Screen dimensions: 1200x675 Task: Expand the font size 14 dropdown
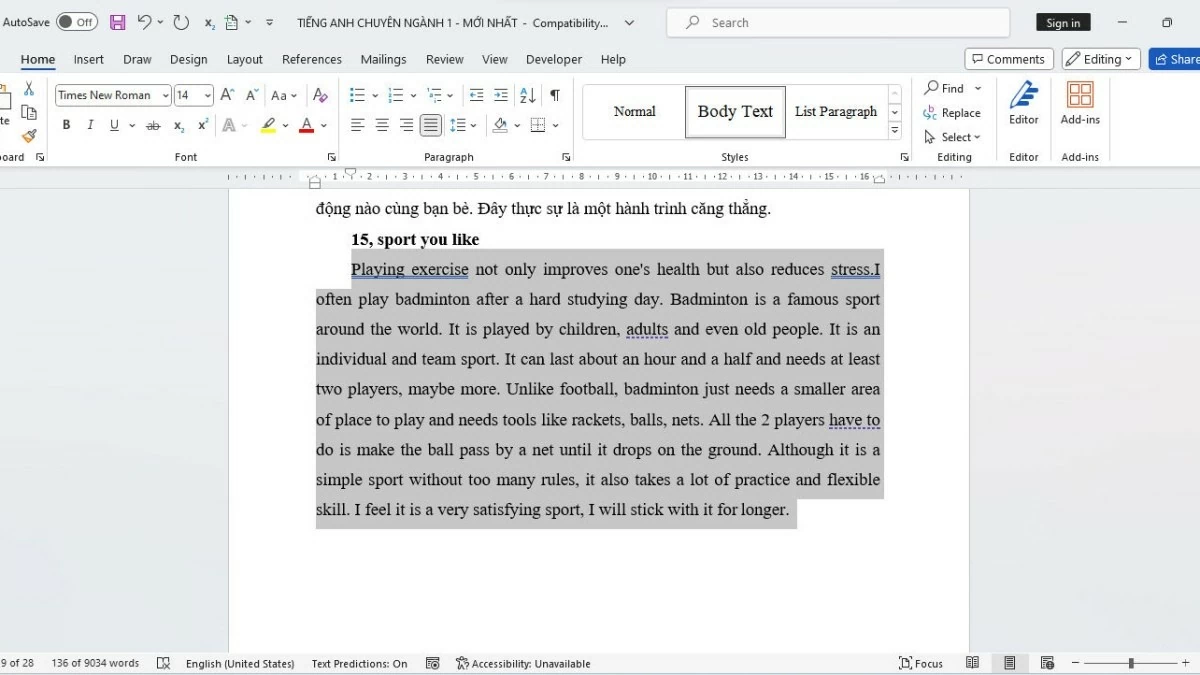(208, 95)
